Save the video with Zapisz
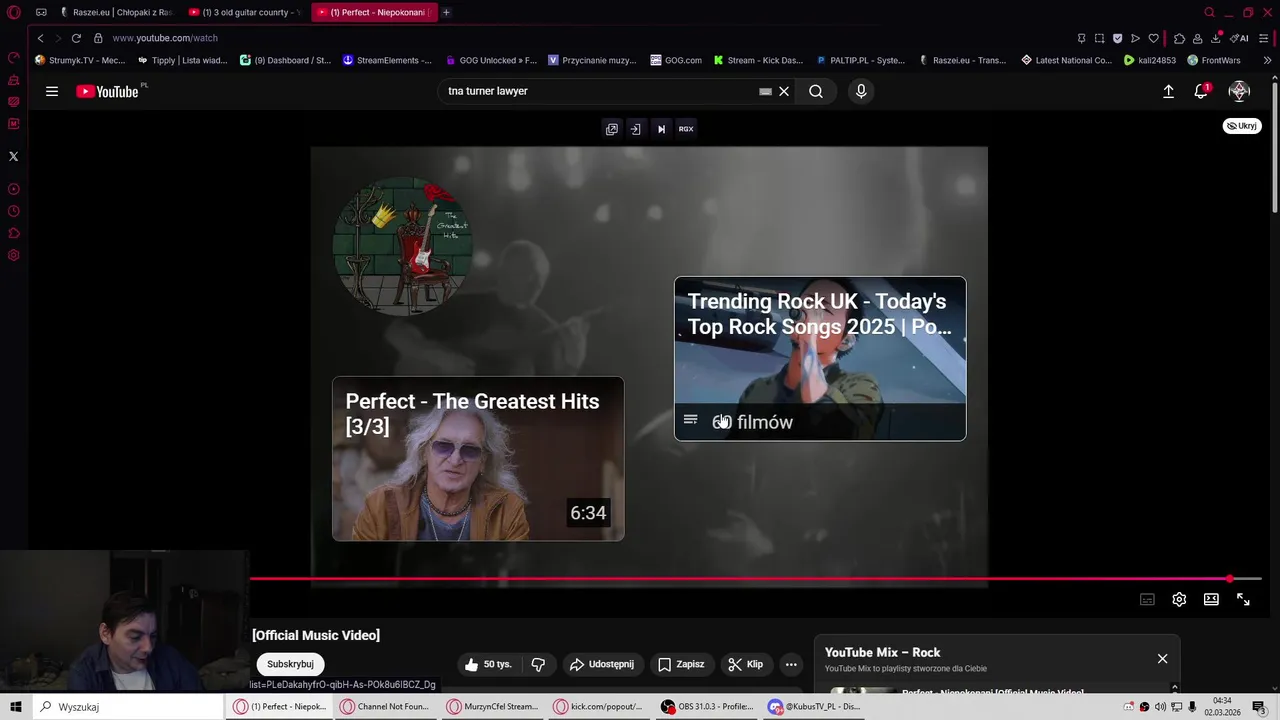 (x=680, y=664)
